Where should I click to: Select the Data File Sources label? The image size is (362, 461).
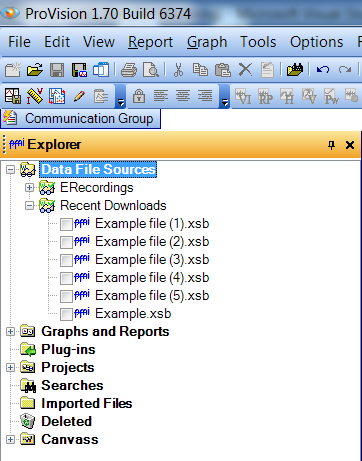tap(98, 170)
